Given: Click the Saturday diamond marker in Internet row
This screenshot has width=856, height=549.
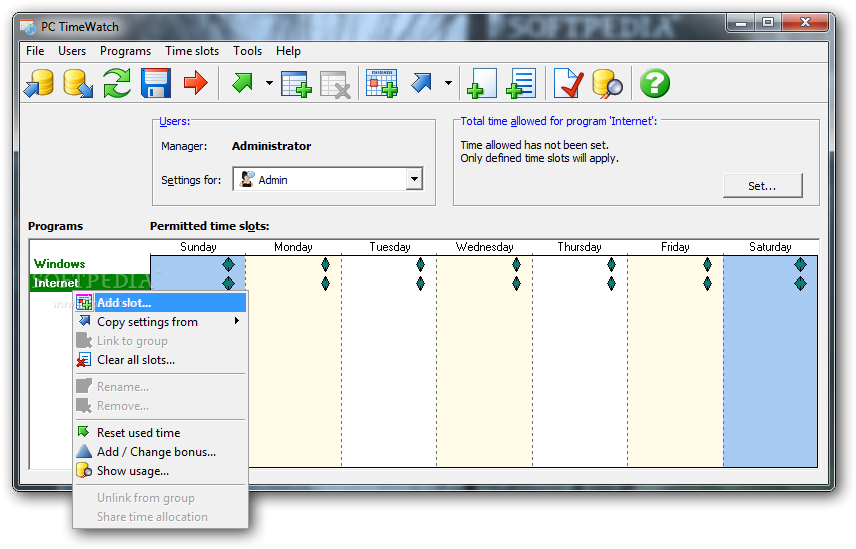Looking at the screenshot, I should tap(800, 284).
